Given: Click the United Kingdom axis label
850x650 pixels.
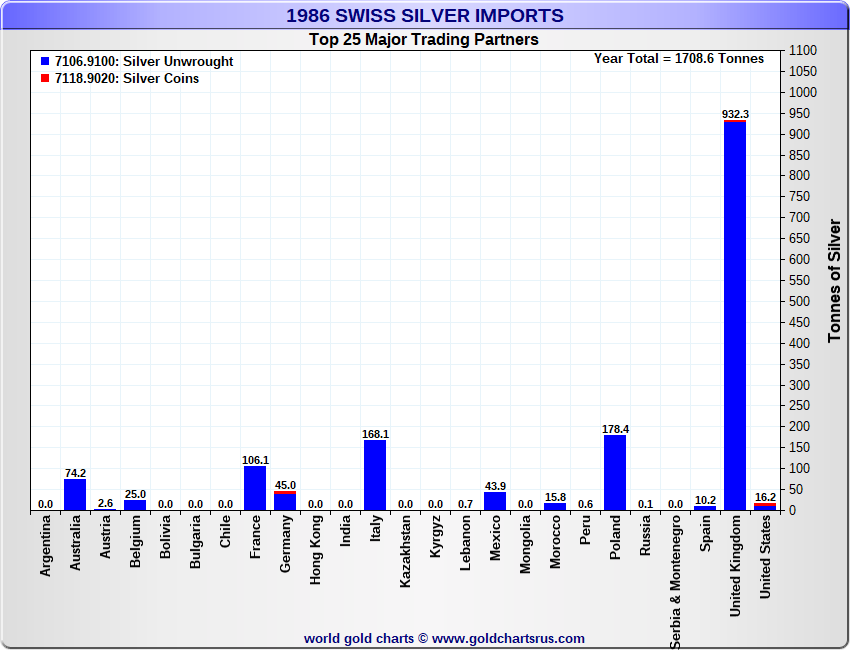Looking at the screenshot, I should pyautogui.click(x=735, y=566).
